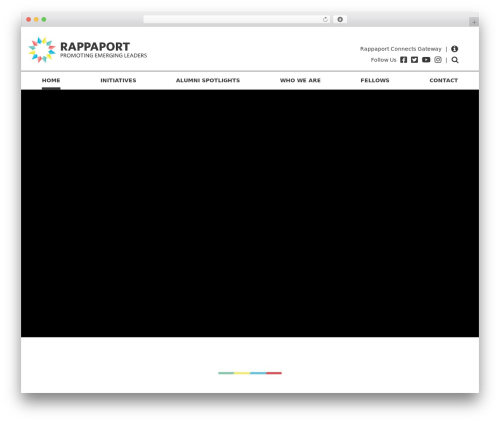The width and height of the screenshot is (500, 423).
Task: Click the Rappaport starburst logo
Action: (42, 50)
